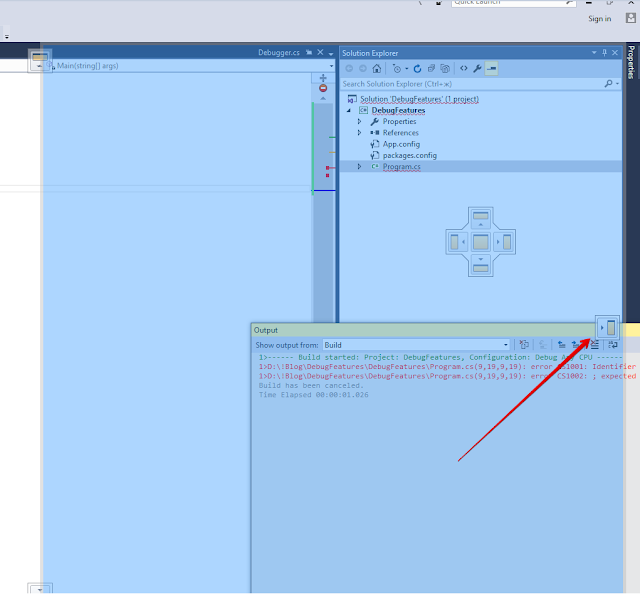640x594 pixels.
Task: Click the Output window title bar
Action: click(423, 330)
